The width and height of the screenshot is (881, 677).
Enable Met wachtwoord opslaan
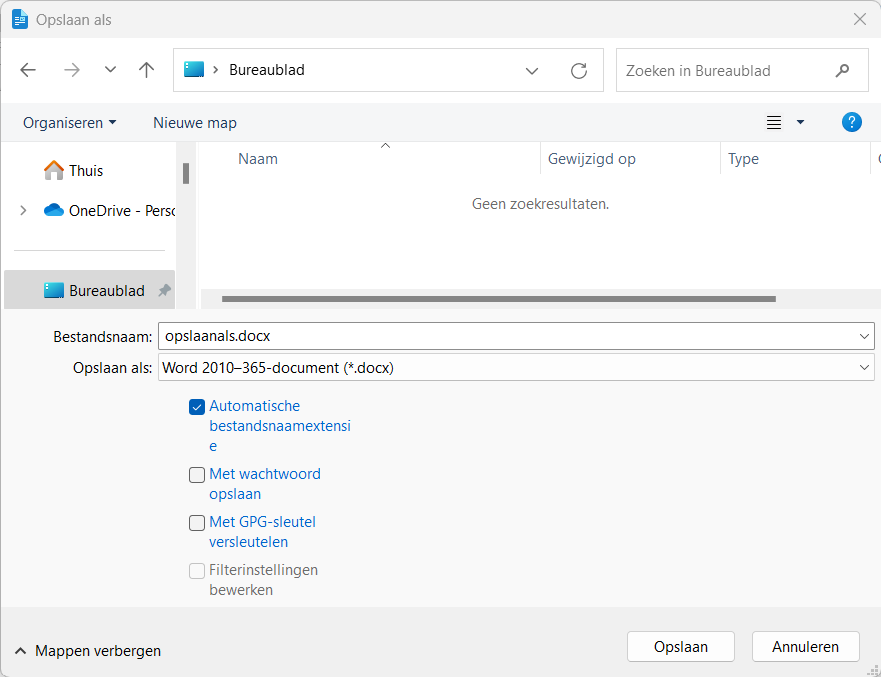(197, 475)
